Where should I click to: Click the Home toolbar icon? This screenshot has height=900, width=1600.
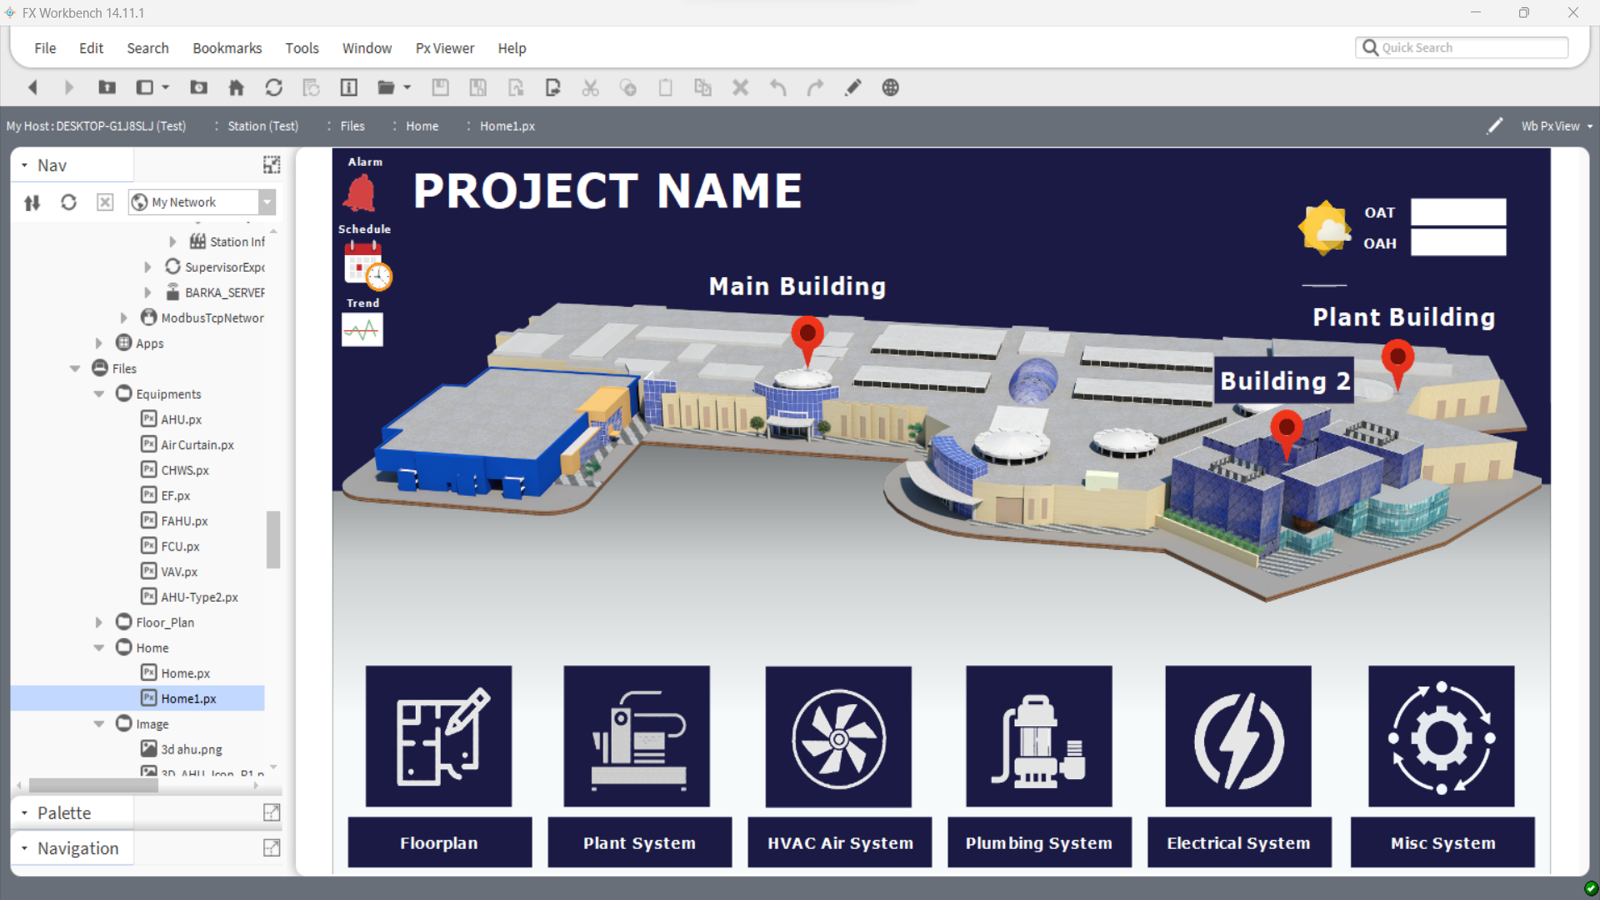pos(236,88)
